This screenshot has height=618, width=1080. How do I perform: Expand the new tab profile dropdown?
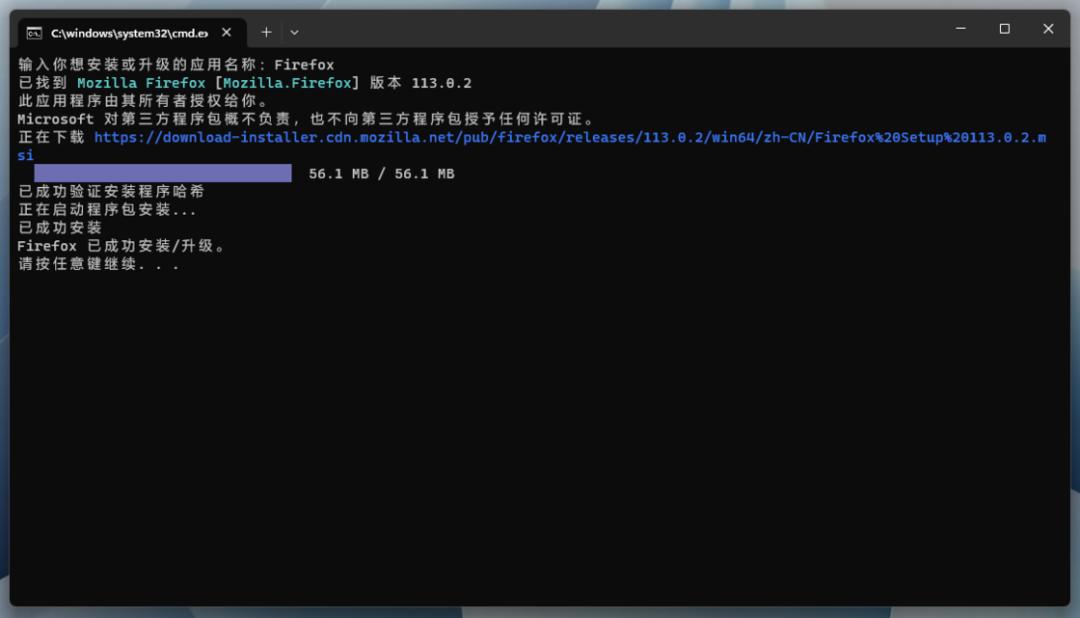point(294,32)
